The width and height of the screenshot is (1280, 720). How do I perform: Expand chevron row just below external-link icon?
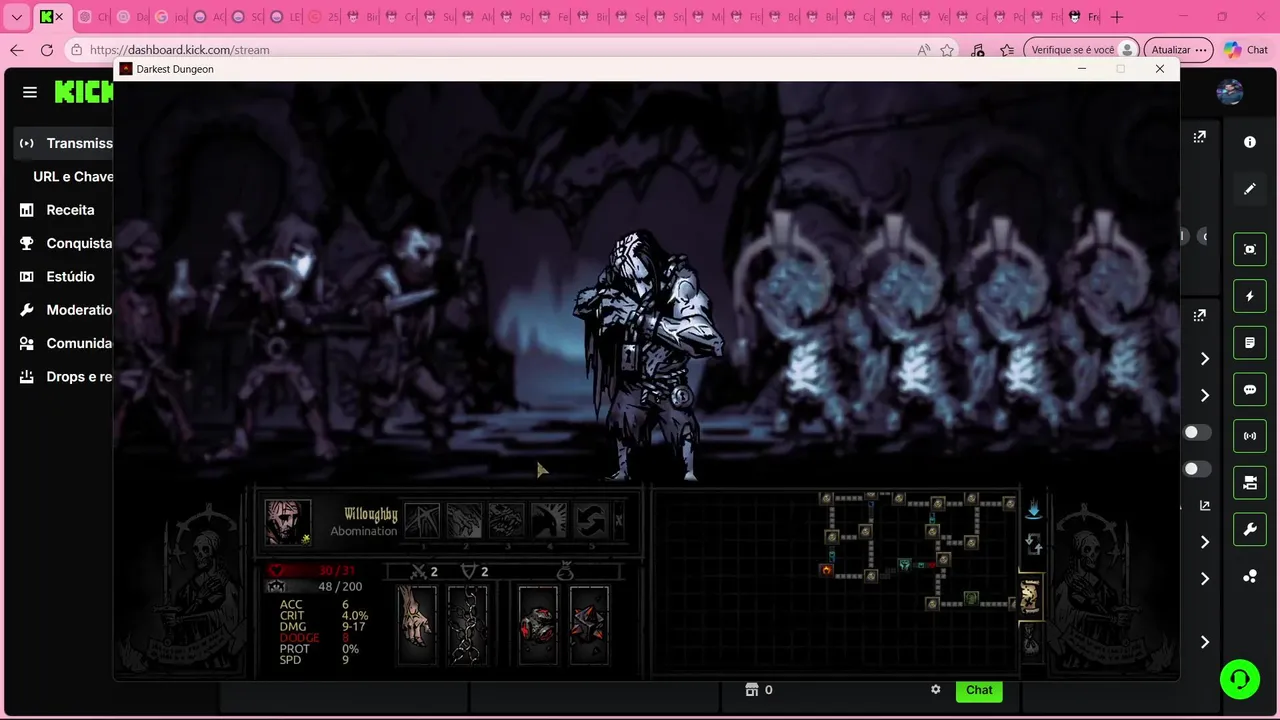pos(1205,542)
